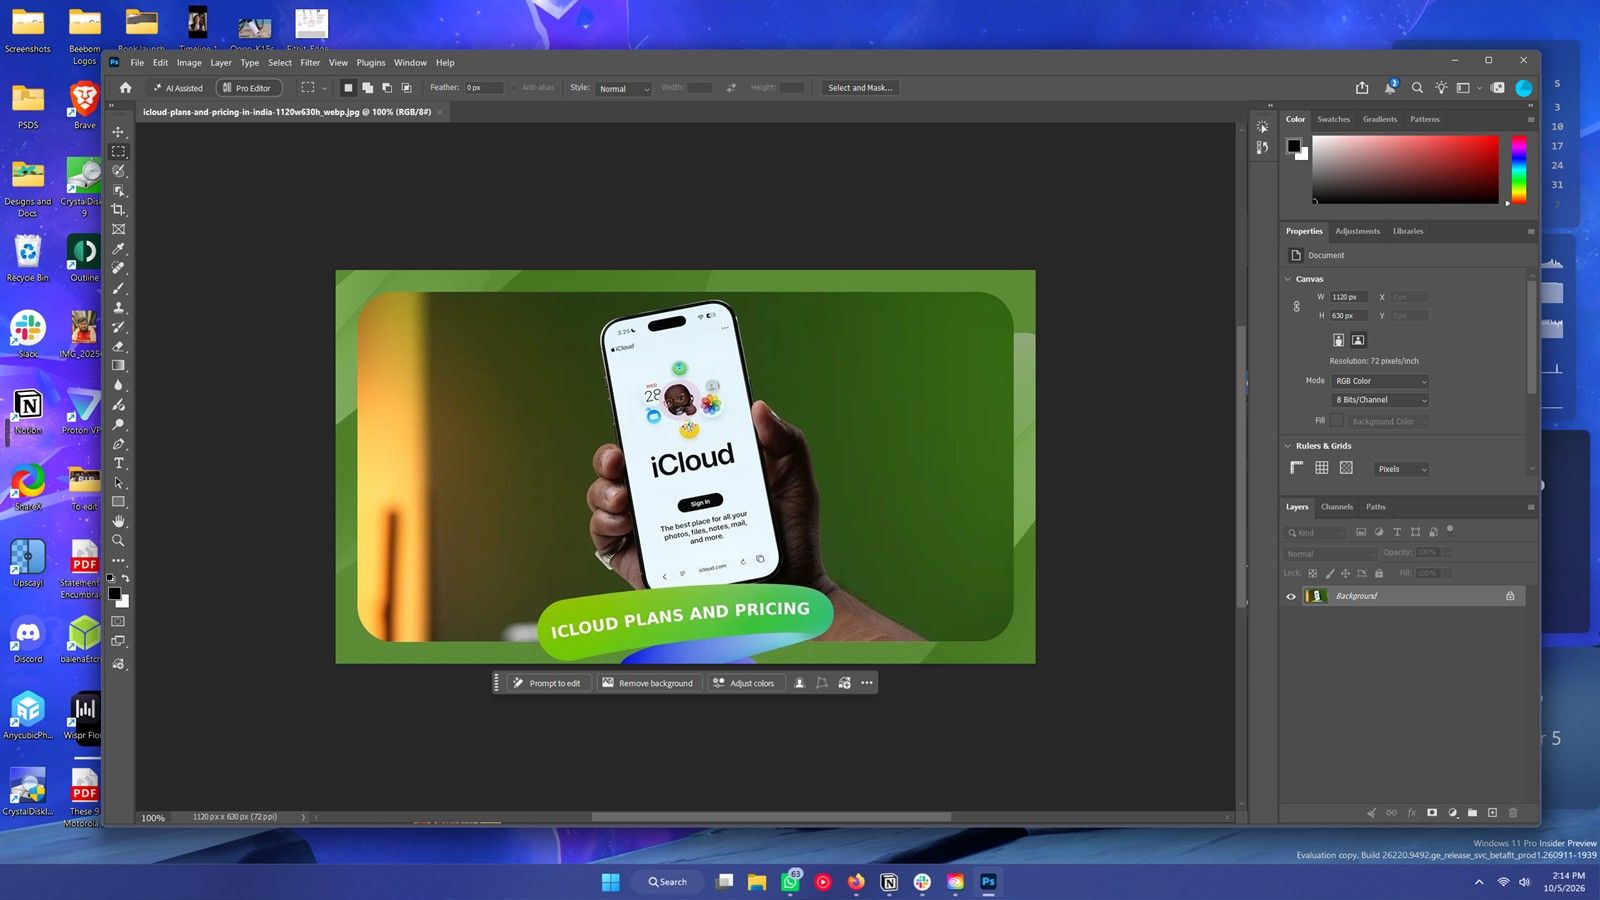Select the Eraser tool

118,346
